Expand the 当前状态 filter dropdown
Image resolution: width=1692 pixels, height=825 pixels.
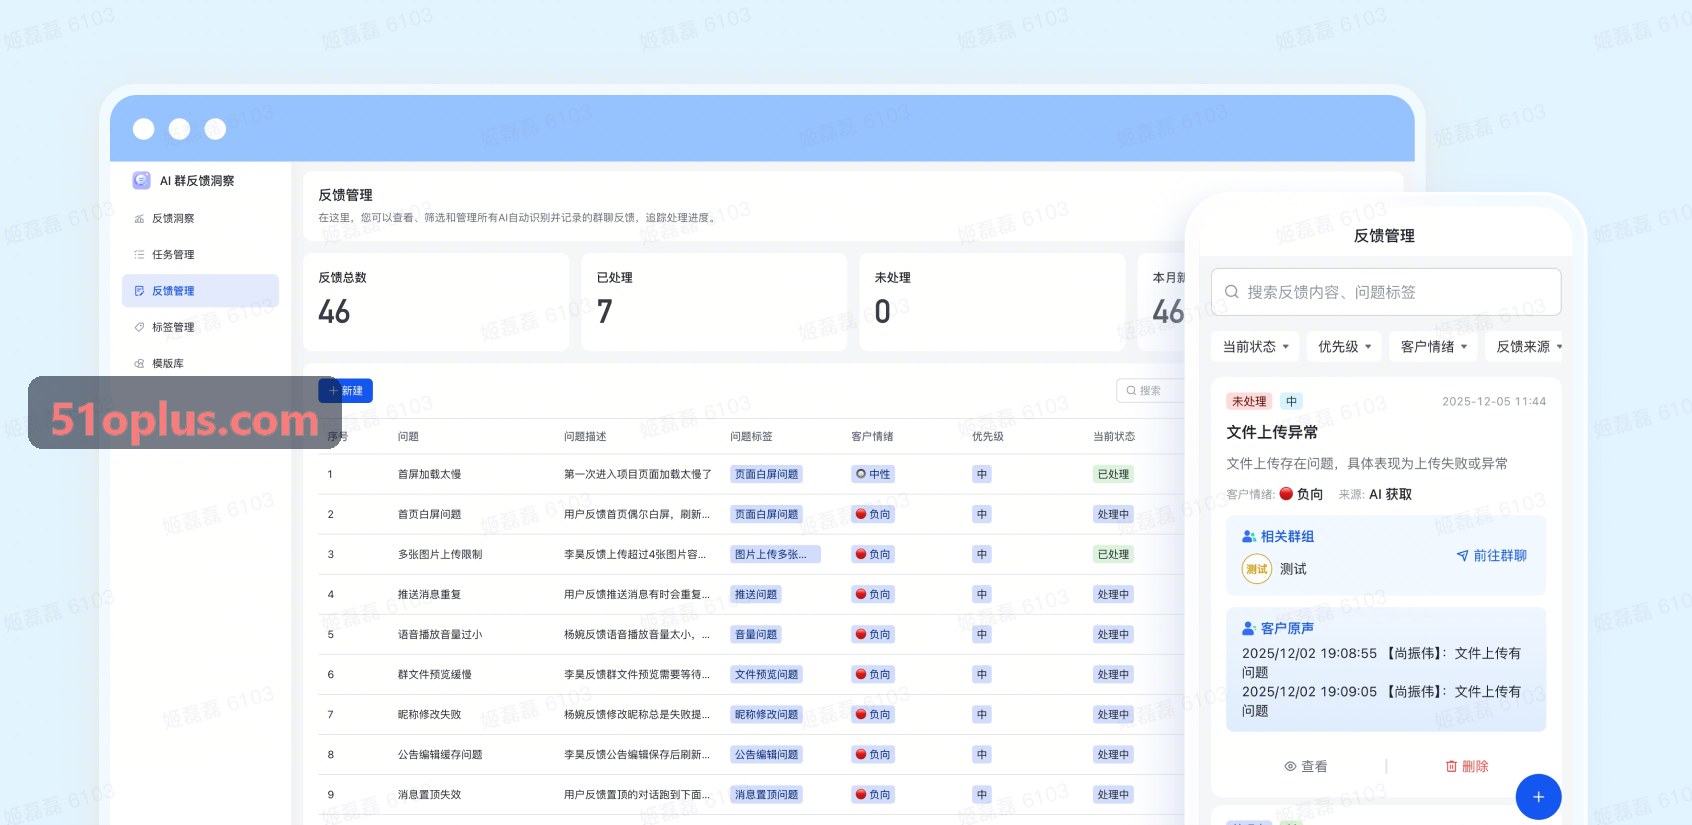coord(1255,347)
